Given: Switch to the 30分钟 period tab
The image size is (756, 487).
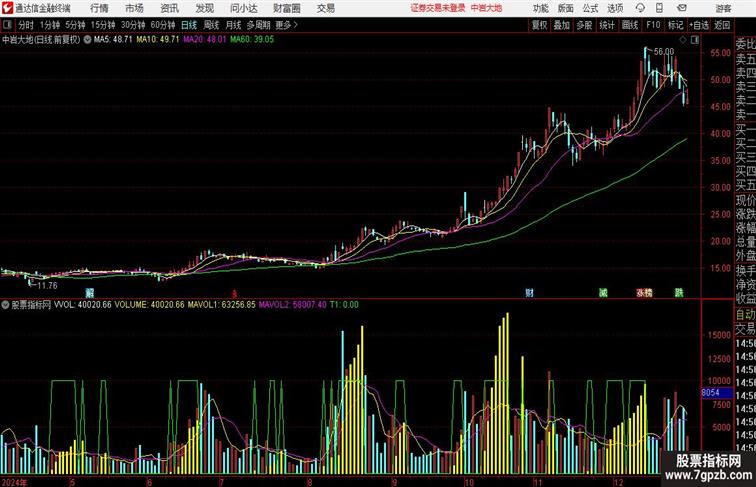Looking at the screenshot, I should 133,25.
